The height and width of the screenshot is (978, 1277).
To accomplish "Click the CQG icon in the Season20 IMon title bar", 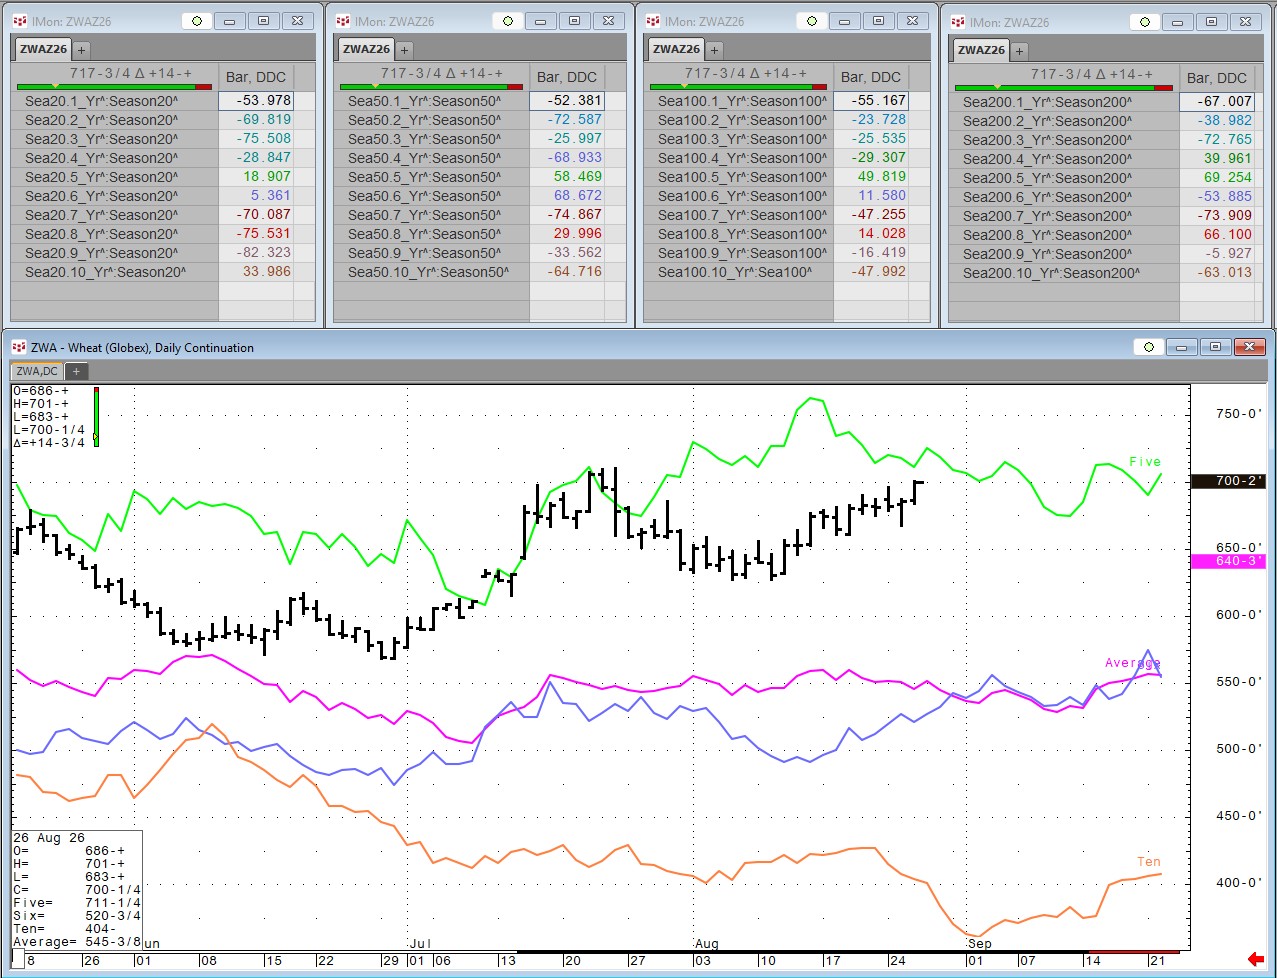I will (21, 21).
